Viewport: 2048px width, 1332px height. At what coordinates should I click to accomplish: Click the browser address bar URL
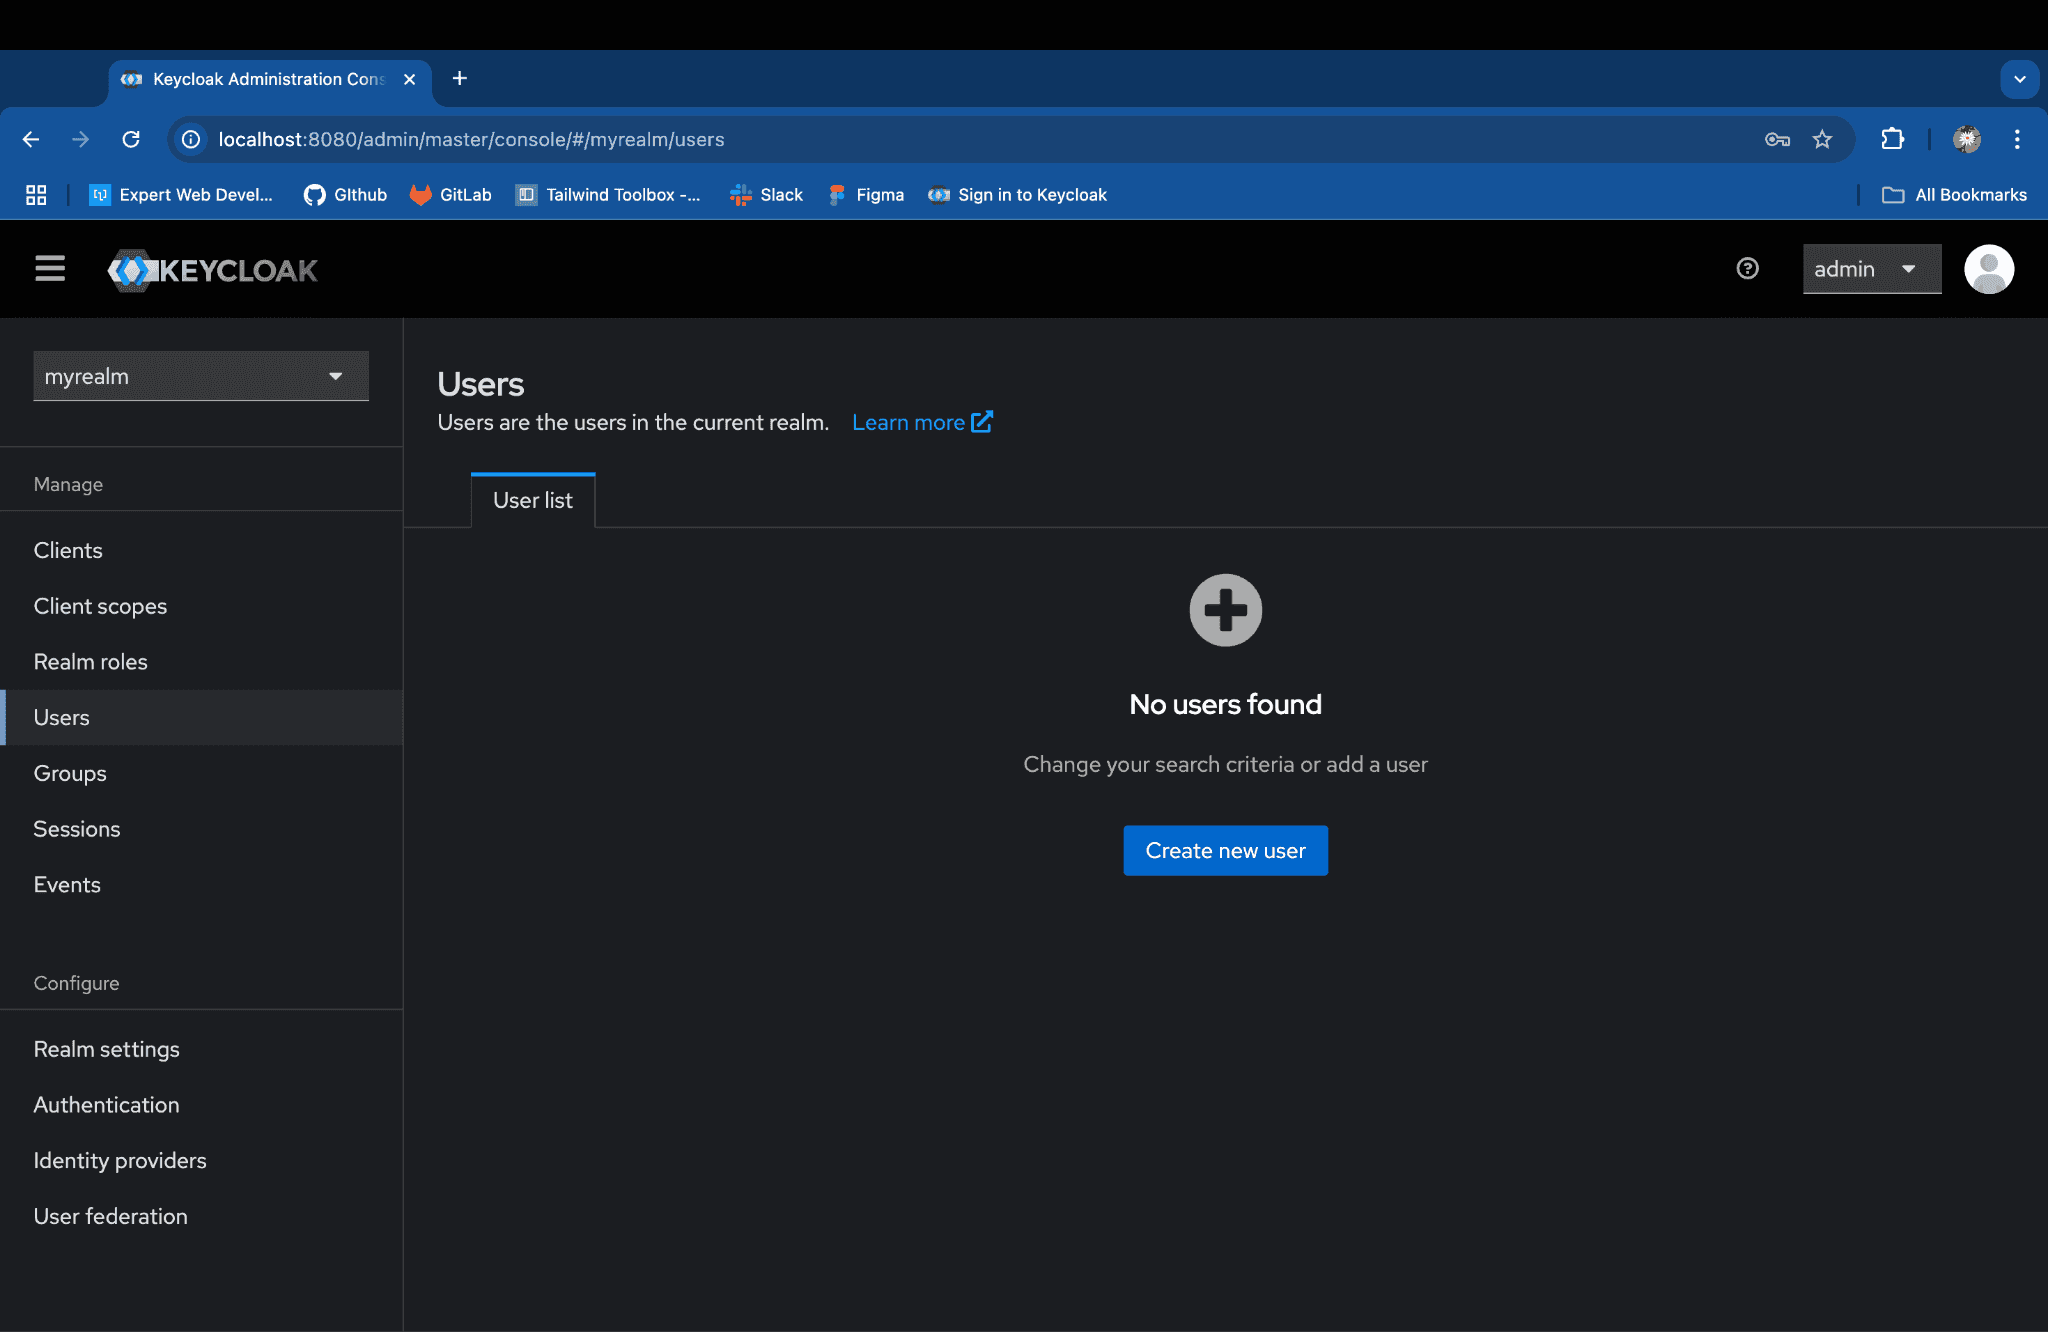point(471,140)
